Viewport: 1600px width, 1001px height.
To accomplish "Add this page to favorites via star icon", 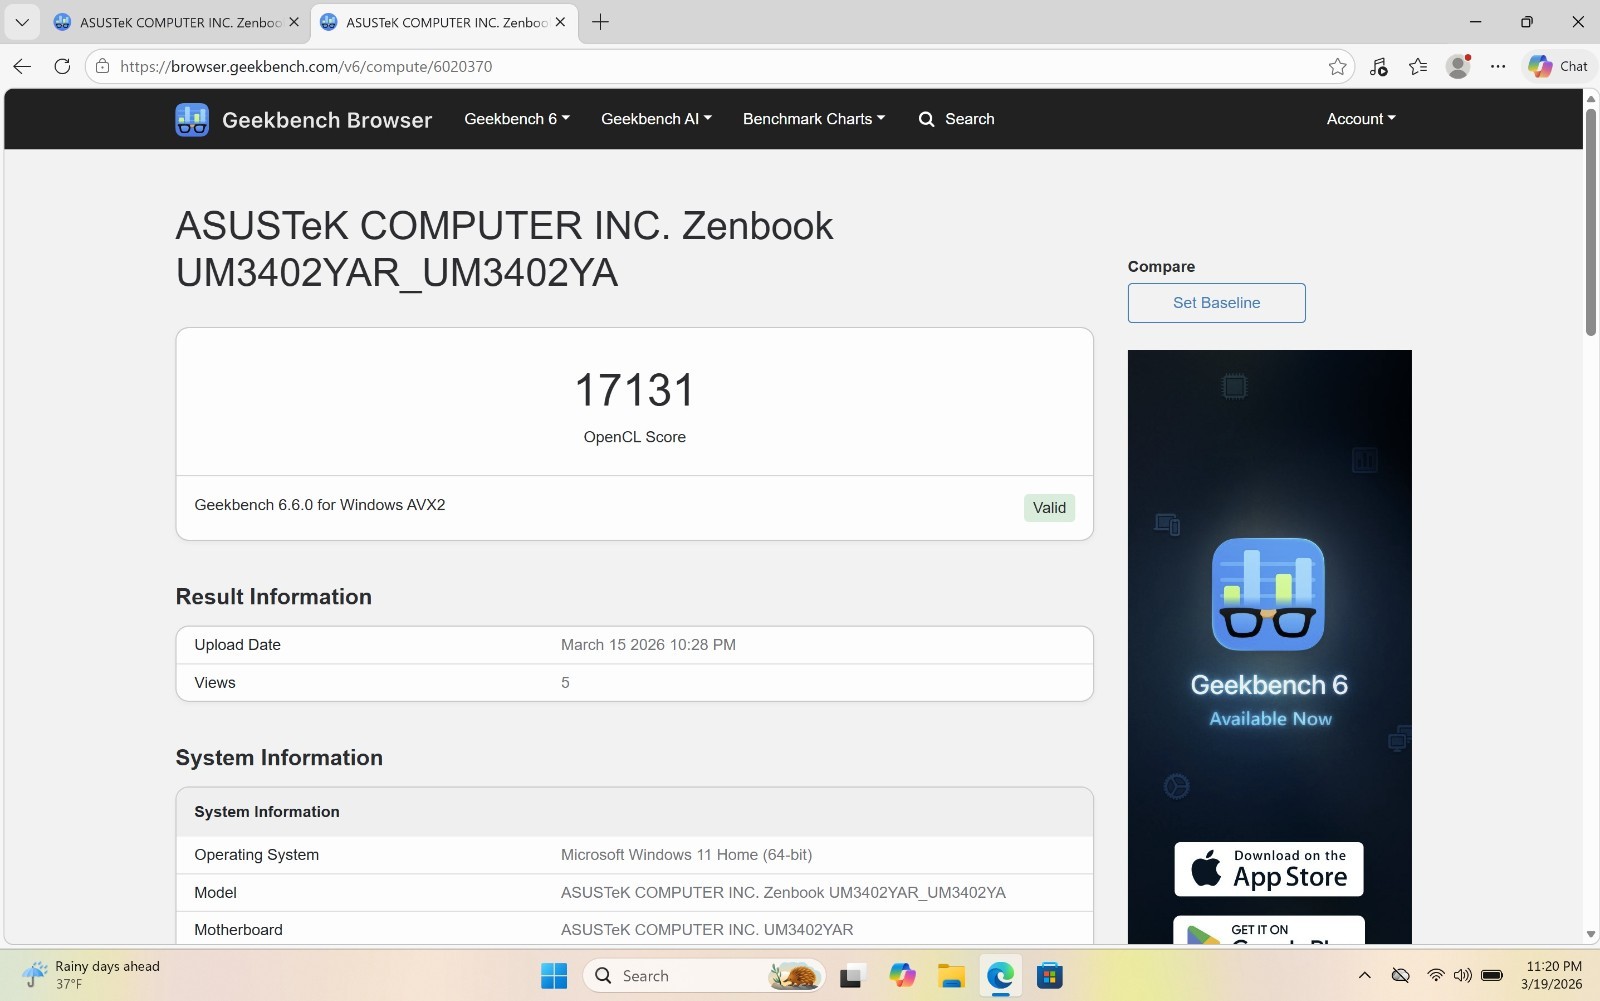I will [1338, 66].
